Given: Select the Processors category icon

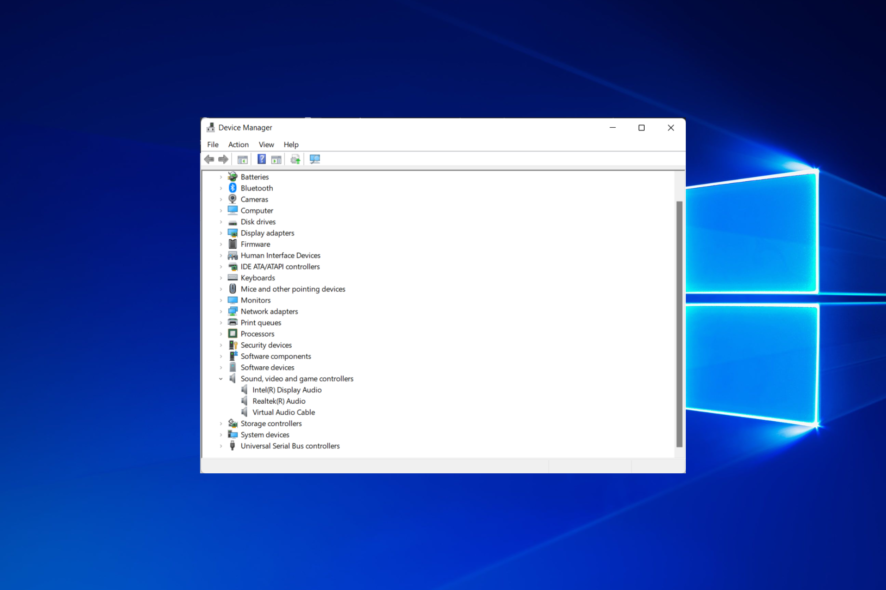Looking at the screenshot, I should click(232, 333).
